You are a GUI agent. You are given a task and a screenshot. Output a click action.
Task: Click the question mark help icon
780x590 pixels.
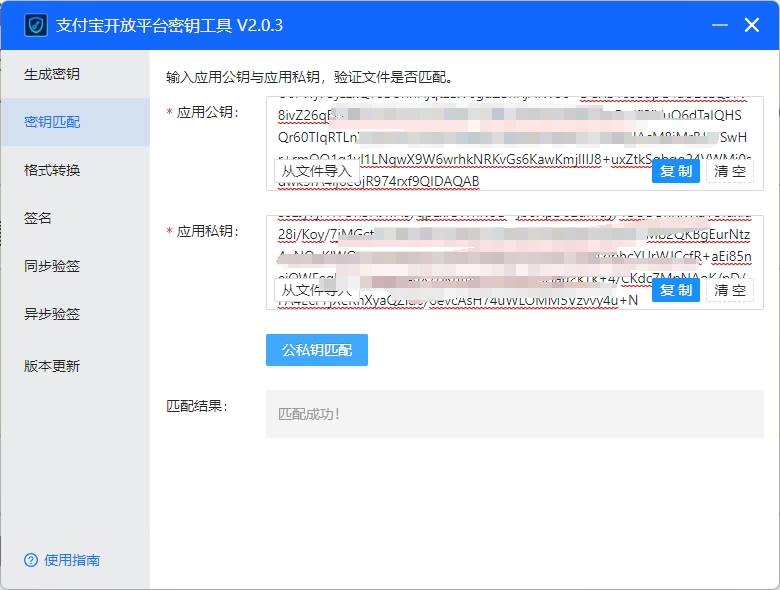31,560
